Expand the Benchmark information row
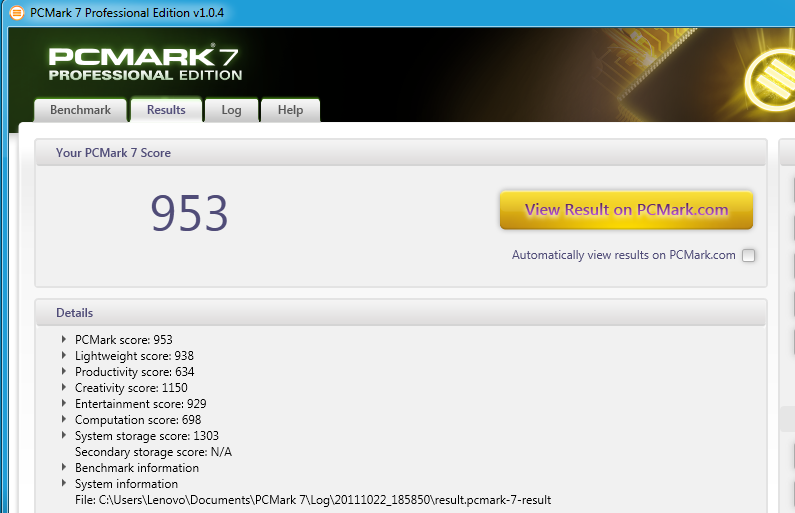The width and height of the screenshot is (795, 513). click(64, 467)
